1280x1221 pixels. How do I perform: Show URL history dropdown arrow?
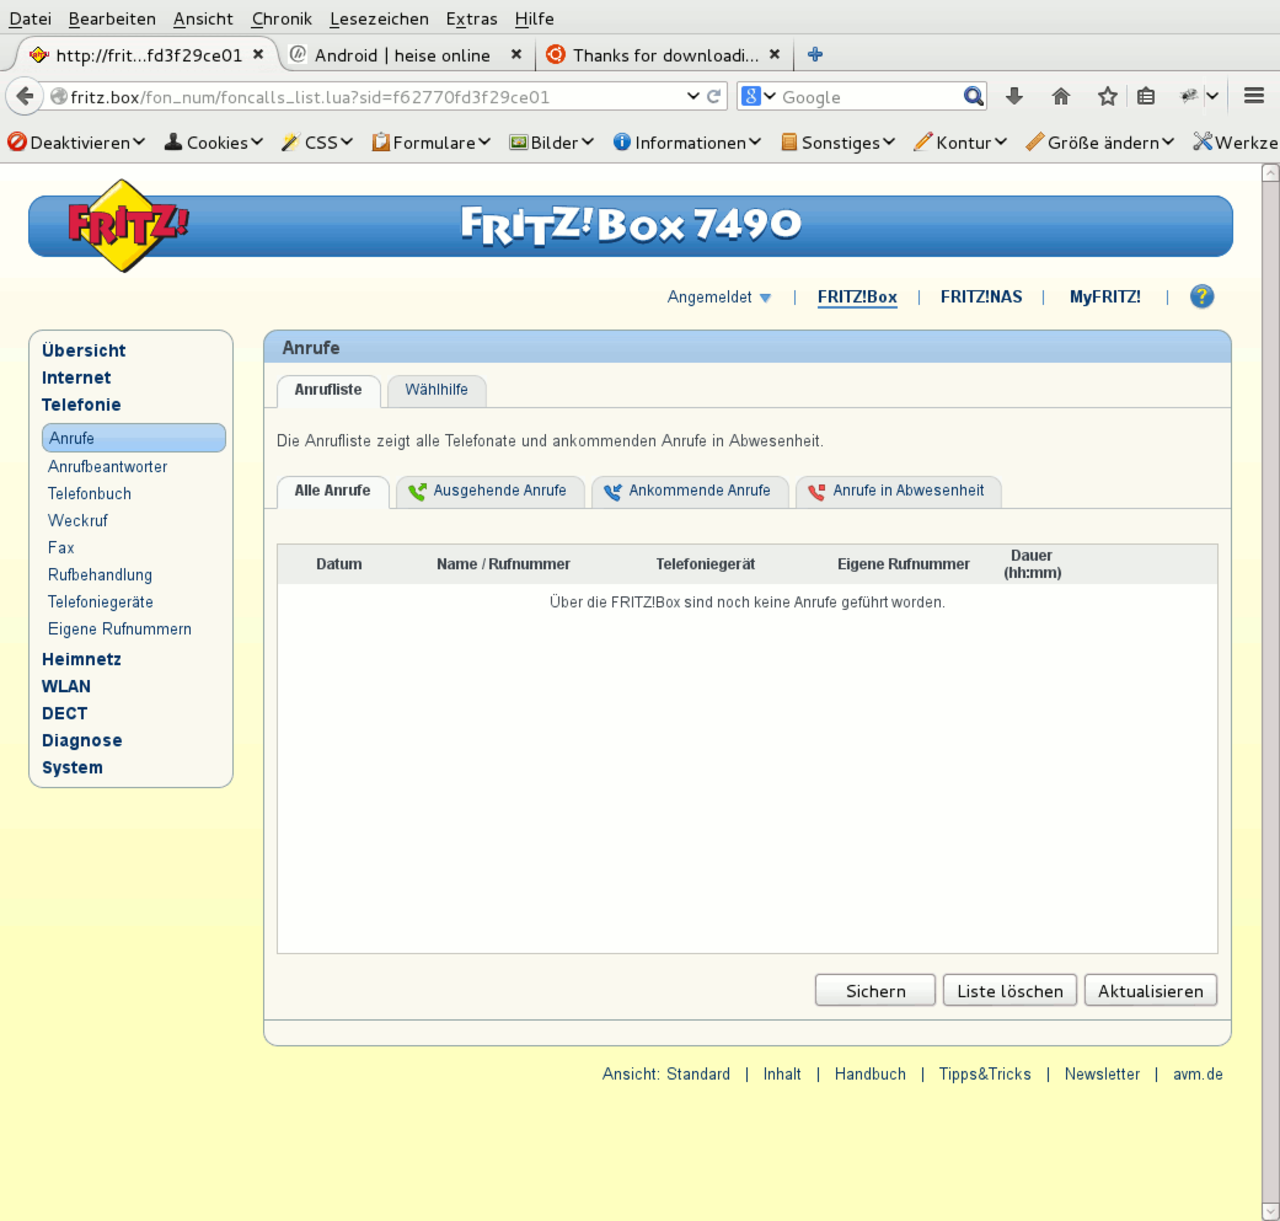coord(693,96)
